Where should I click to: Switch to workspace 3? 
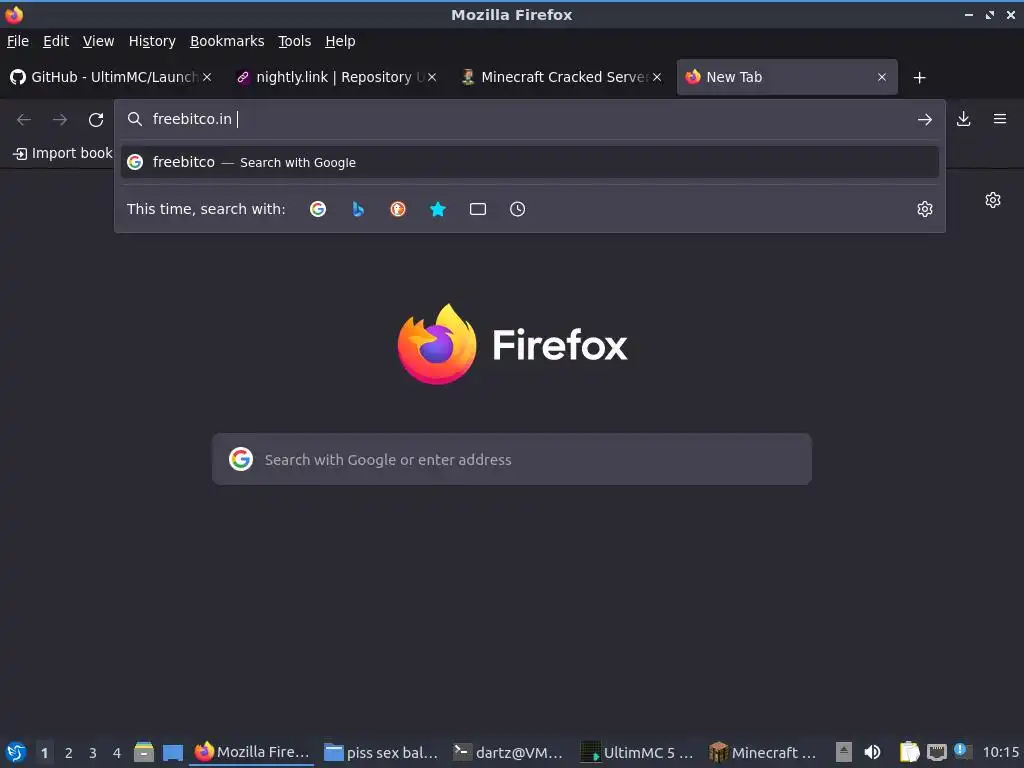(93, 753)
